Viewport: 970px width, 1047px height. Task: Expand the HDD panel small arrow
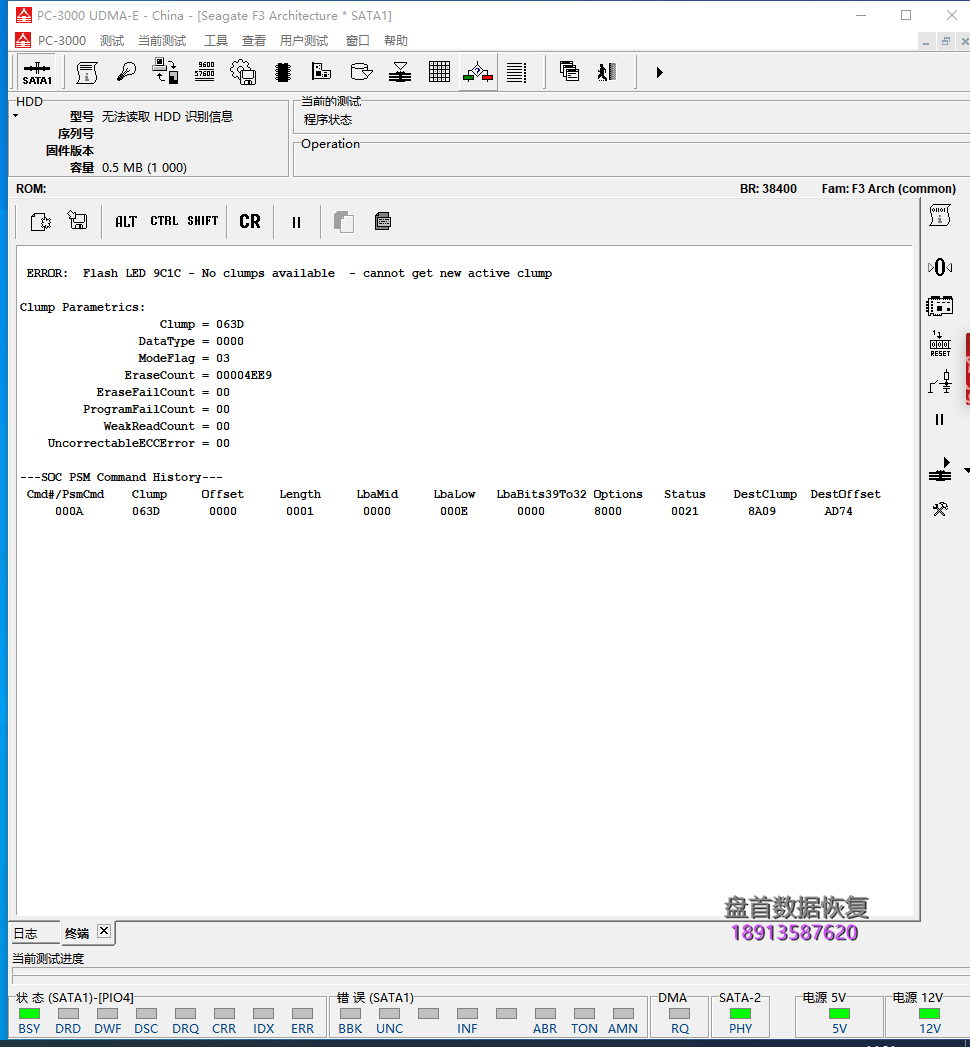click(x=15, y=116)
